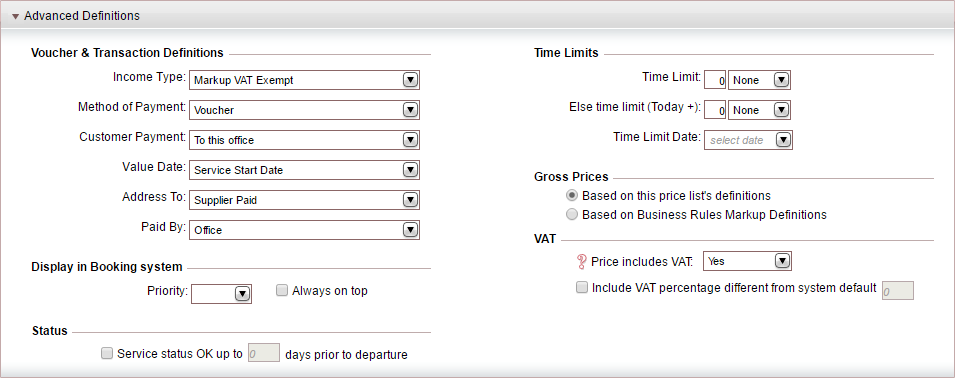Open the Income Type dropdown
Image resolution: width=955 pixels, height=378 pixels.
tap(305, 80)
